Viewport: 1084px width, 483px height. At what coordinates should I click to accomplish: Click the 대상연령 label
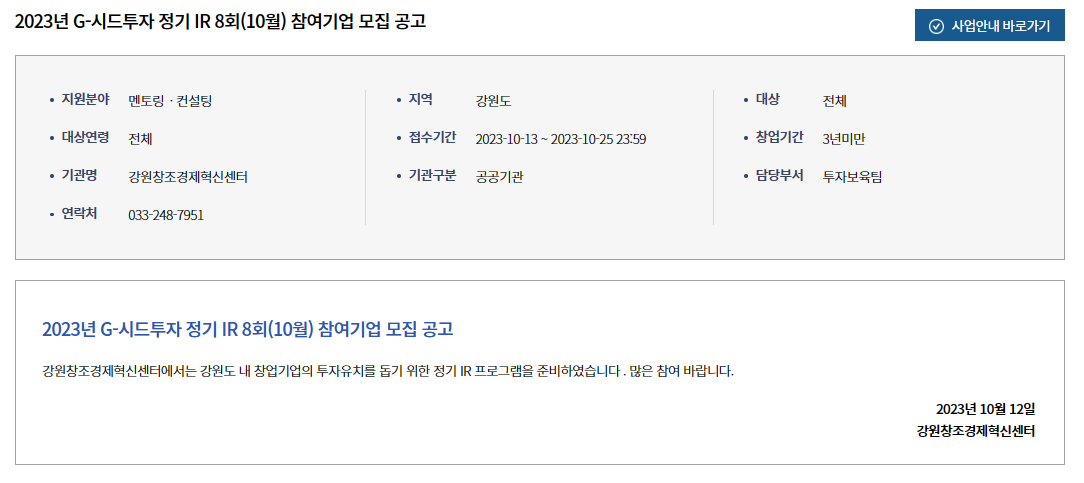pos(85,138)
